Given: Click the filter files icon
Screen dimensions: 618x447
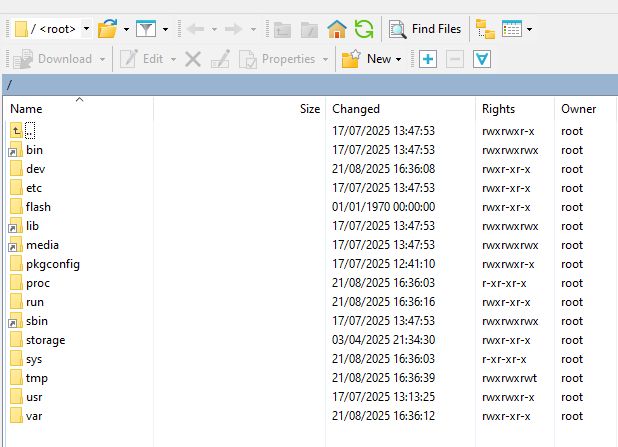Looking at the screenshot, I should click(x=145, y=29).
